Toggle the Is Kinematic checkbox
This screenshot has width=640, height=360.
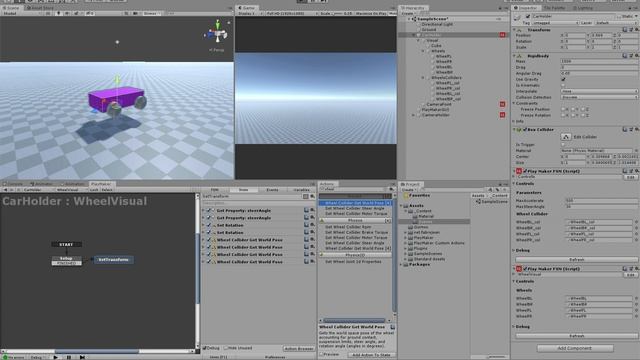coord(563,85)
